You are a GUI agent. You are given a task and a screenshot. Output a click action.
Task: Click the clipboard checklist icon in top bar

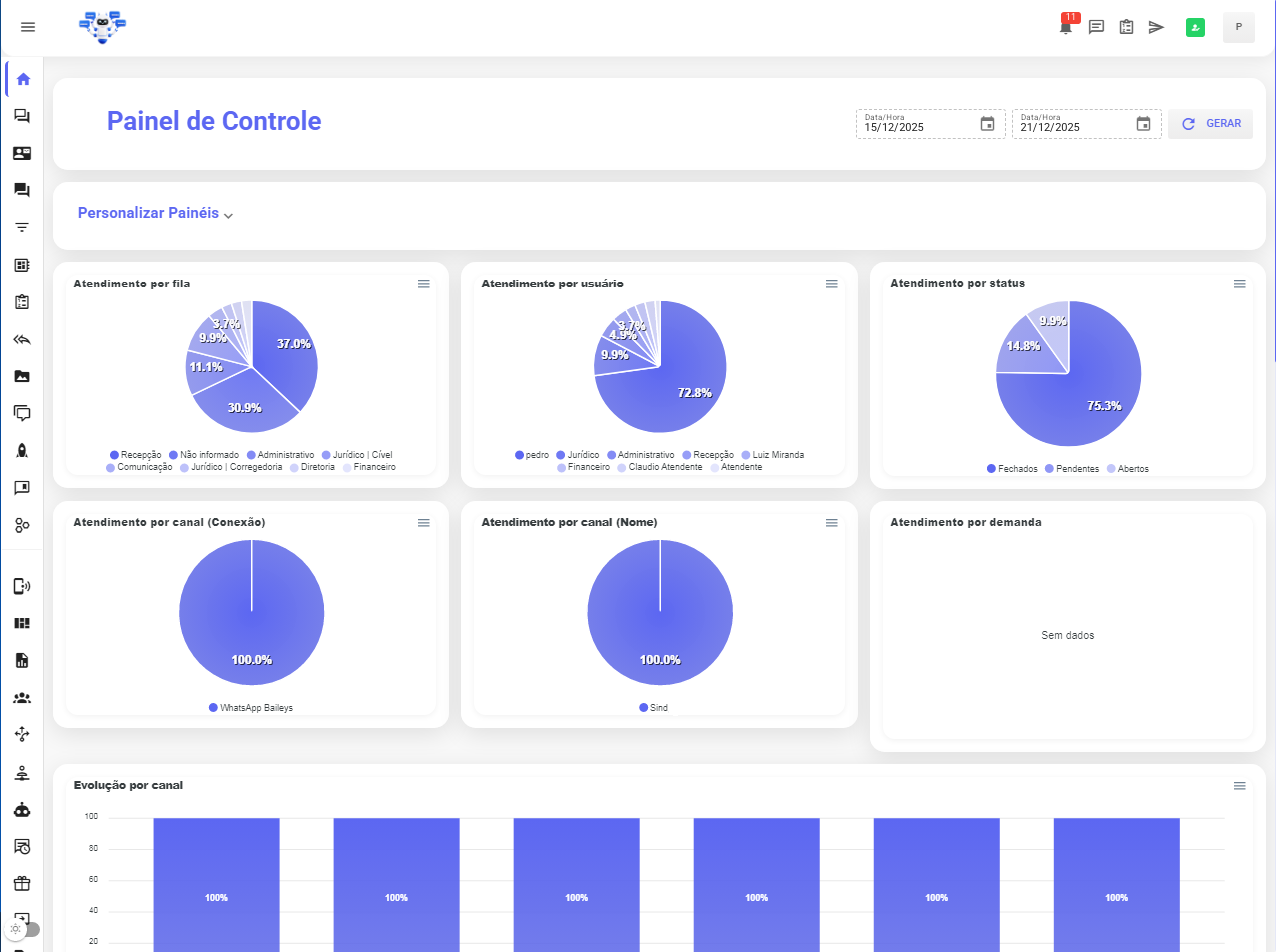(x=1126, y=27)
